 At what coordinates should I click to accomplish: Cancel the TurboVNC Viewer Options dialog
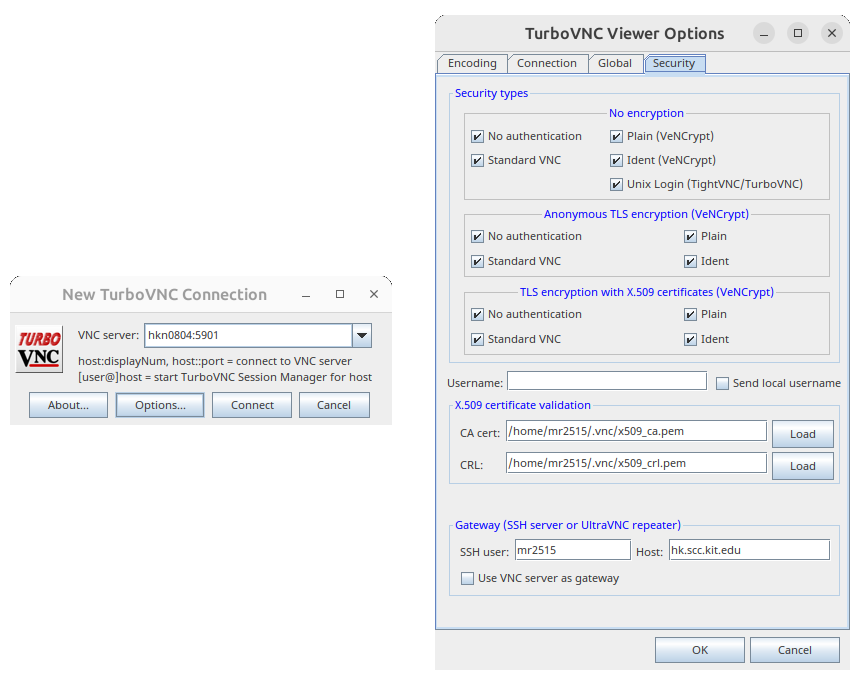(794, 650)
